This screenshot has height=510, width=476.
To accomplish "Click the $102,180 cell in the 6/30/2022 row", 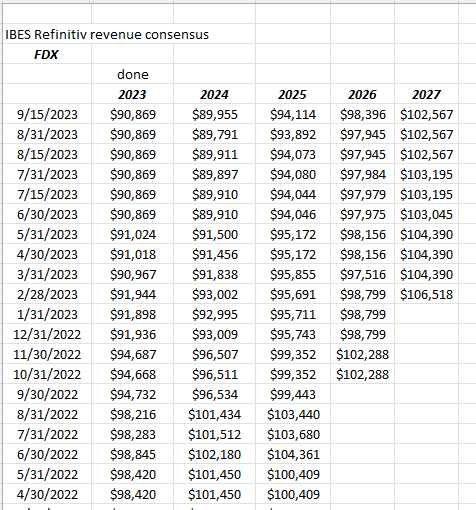I will (215, 454).
